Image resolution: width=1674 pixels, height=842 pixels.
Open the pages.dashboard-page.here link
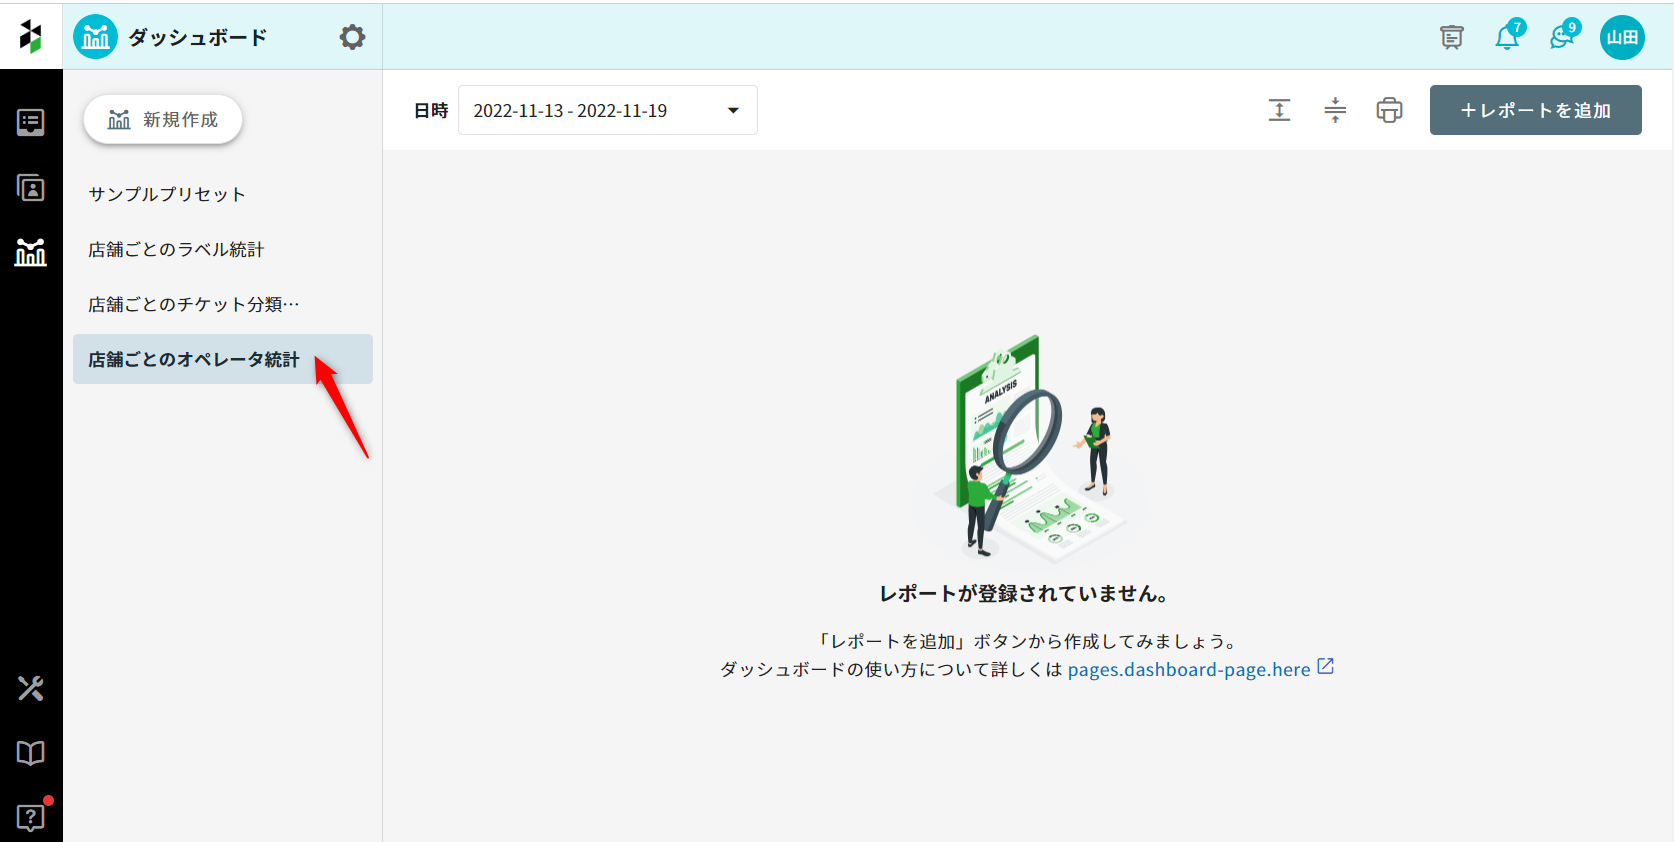(x=1189, y=669)
